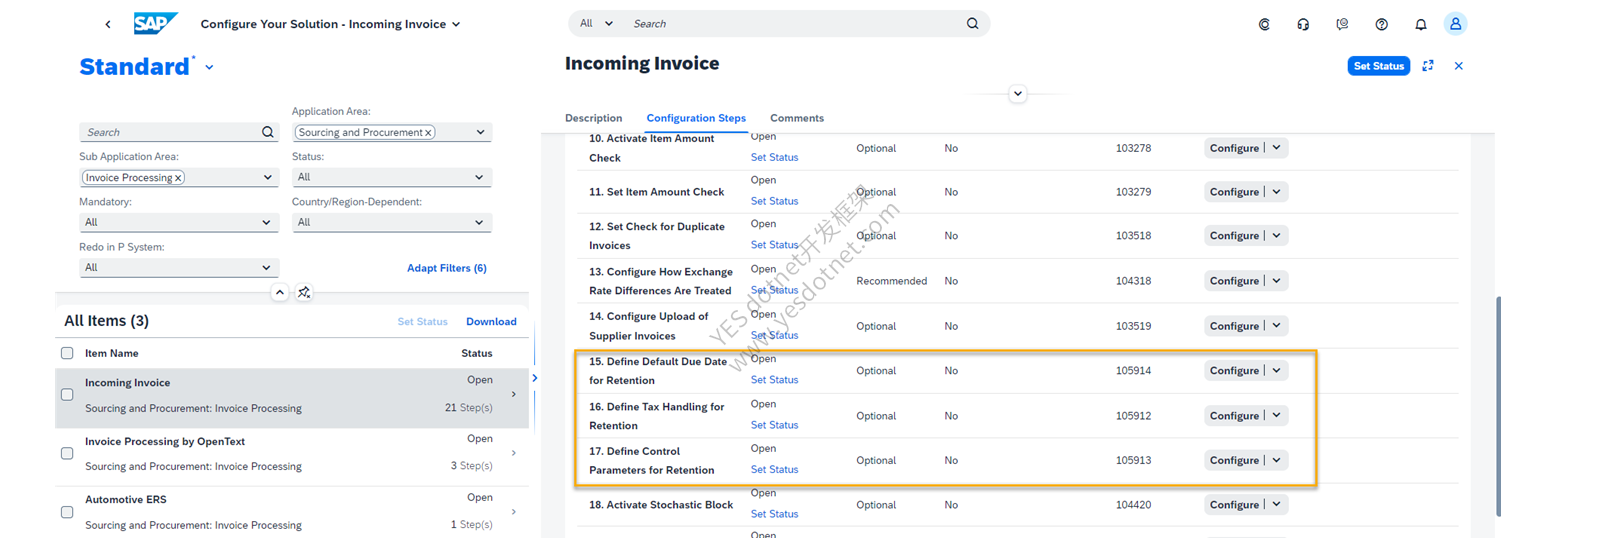The height and width of the screenshot is (548, 1600).
Task: Click the vertical scrollbar of configuration steps
Action: tap(1498, 406)
